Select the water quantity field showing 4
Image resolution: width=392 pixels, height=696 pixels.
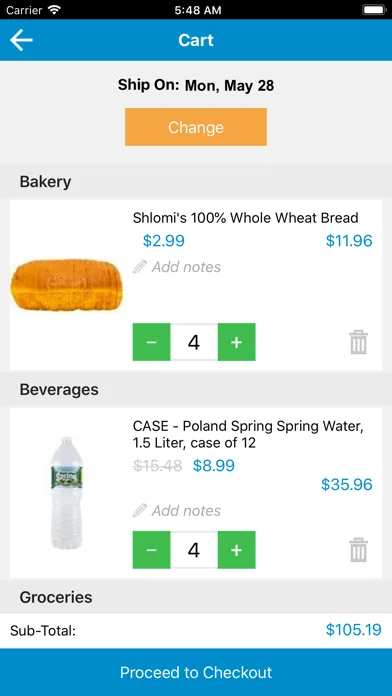[194, 550]
